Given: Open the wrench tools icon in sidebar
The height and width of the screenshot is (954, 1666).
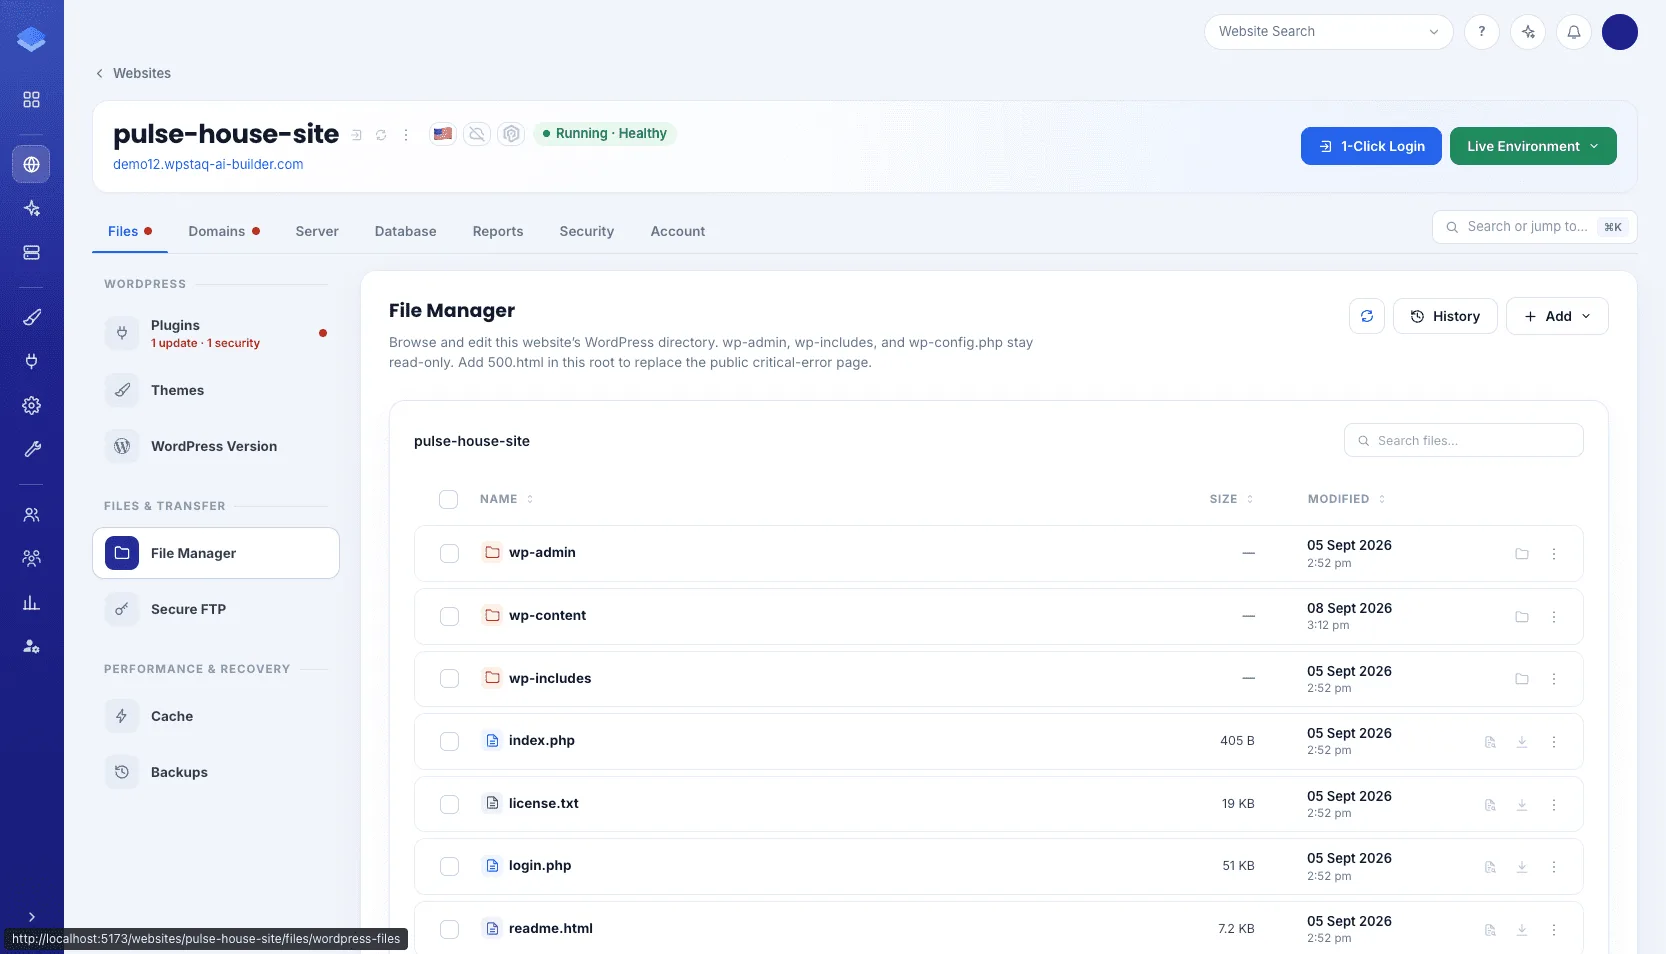Looking at the screenshot, I should (x=32, y=449).
